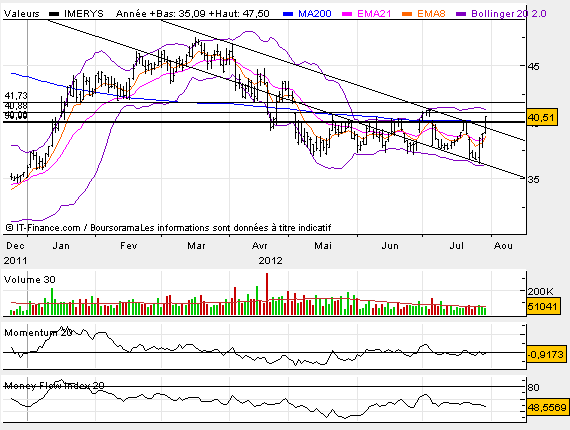This screenshot has height=430, width=570.
Task: Click the magenta EMA21 legend swatch
Action: pos(347,14)
